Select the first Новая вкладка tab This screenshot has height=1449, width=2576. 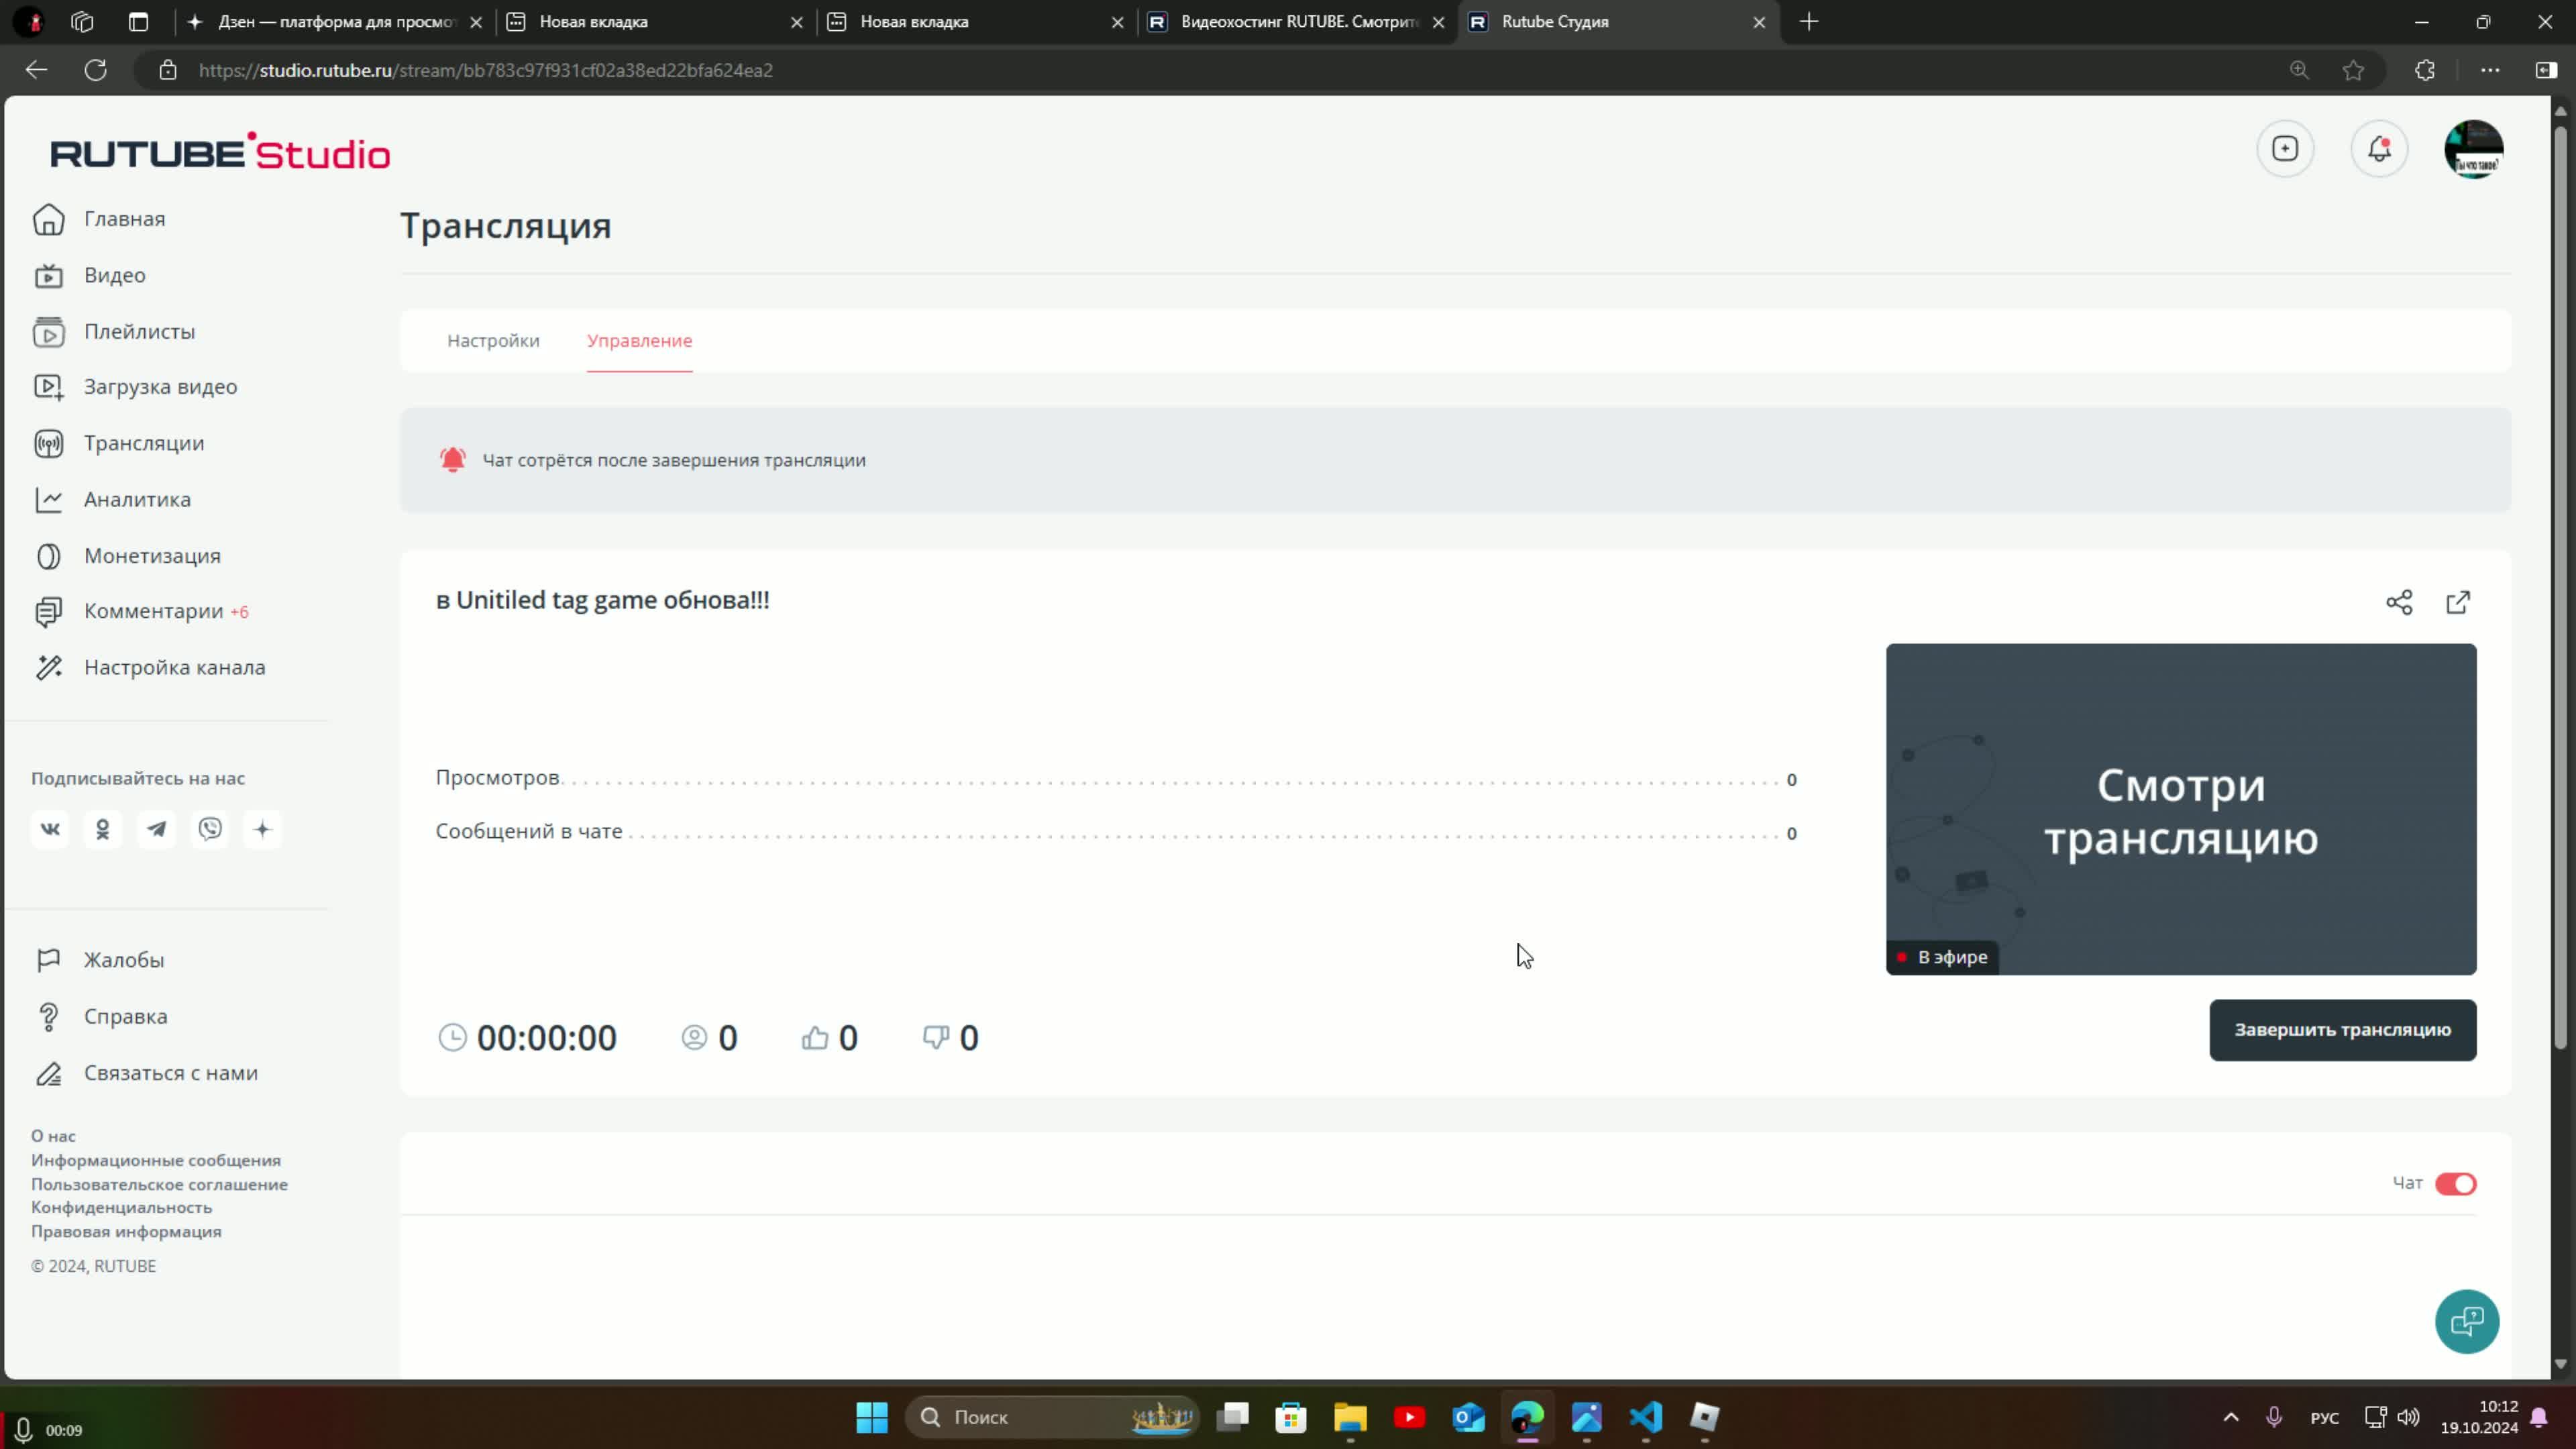[x=655, y=22]
